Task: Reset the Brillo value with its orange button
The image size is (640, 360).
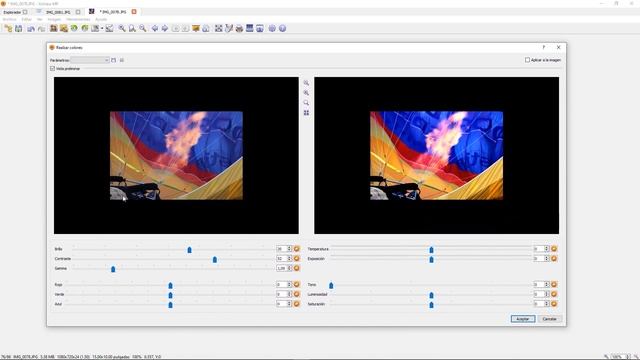Action: coord(297,249)
